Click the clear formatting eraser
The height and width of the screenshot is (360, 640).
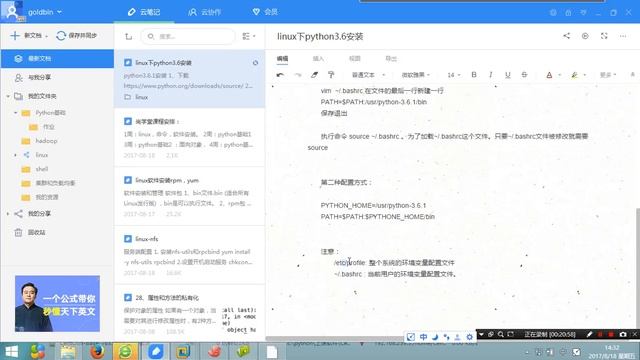tap(314, 75)
